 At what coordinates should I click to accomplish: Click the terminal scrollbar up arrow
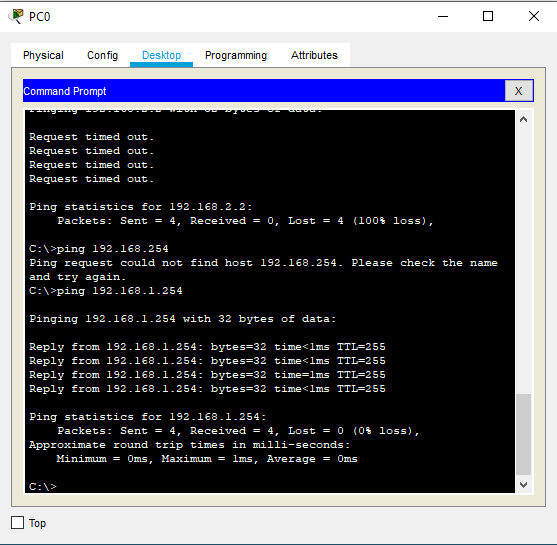pyautogui.click(x=523, y=120)
